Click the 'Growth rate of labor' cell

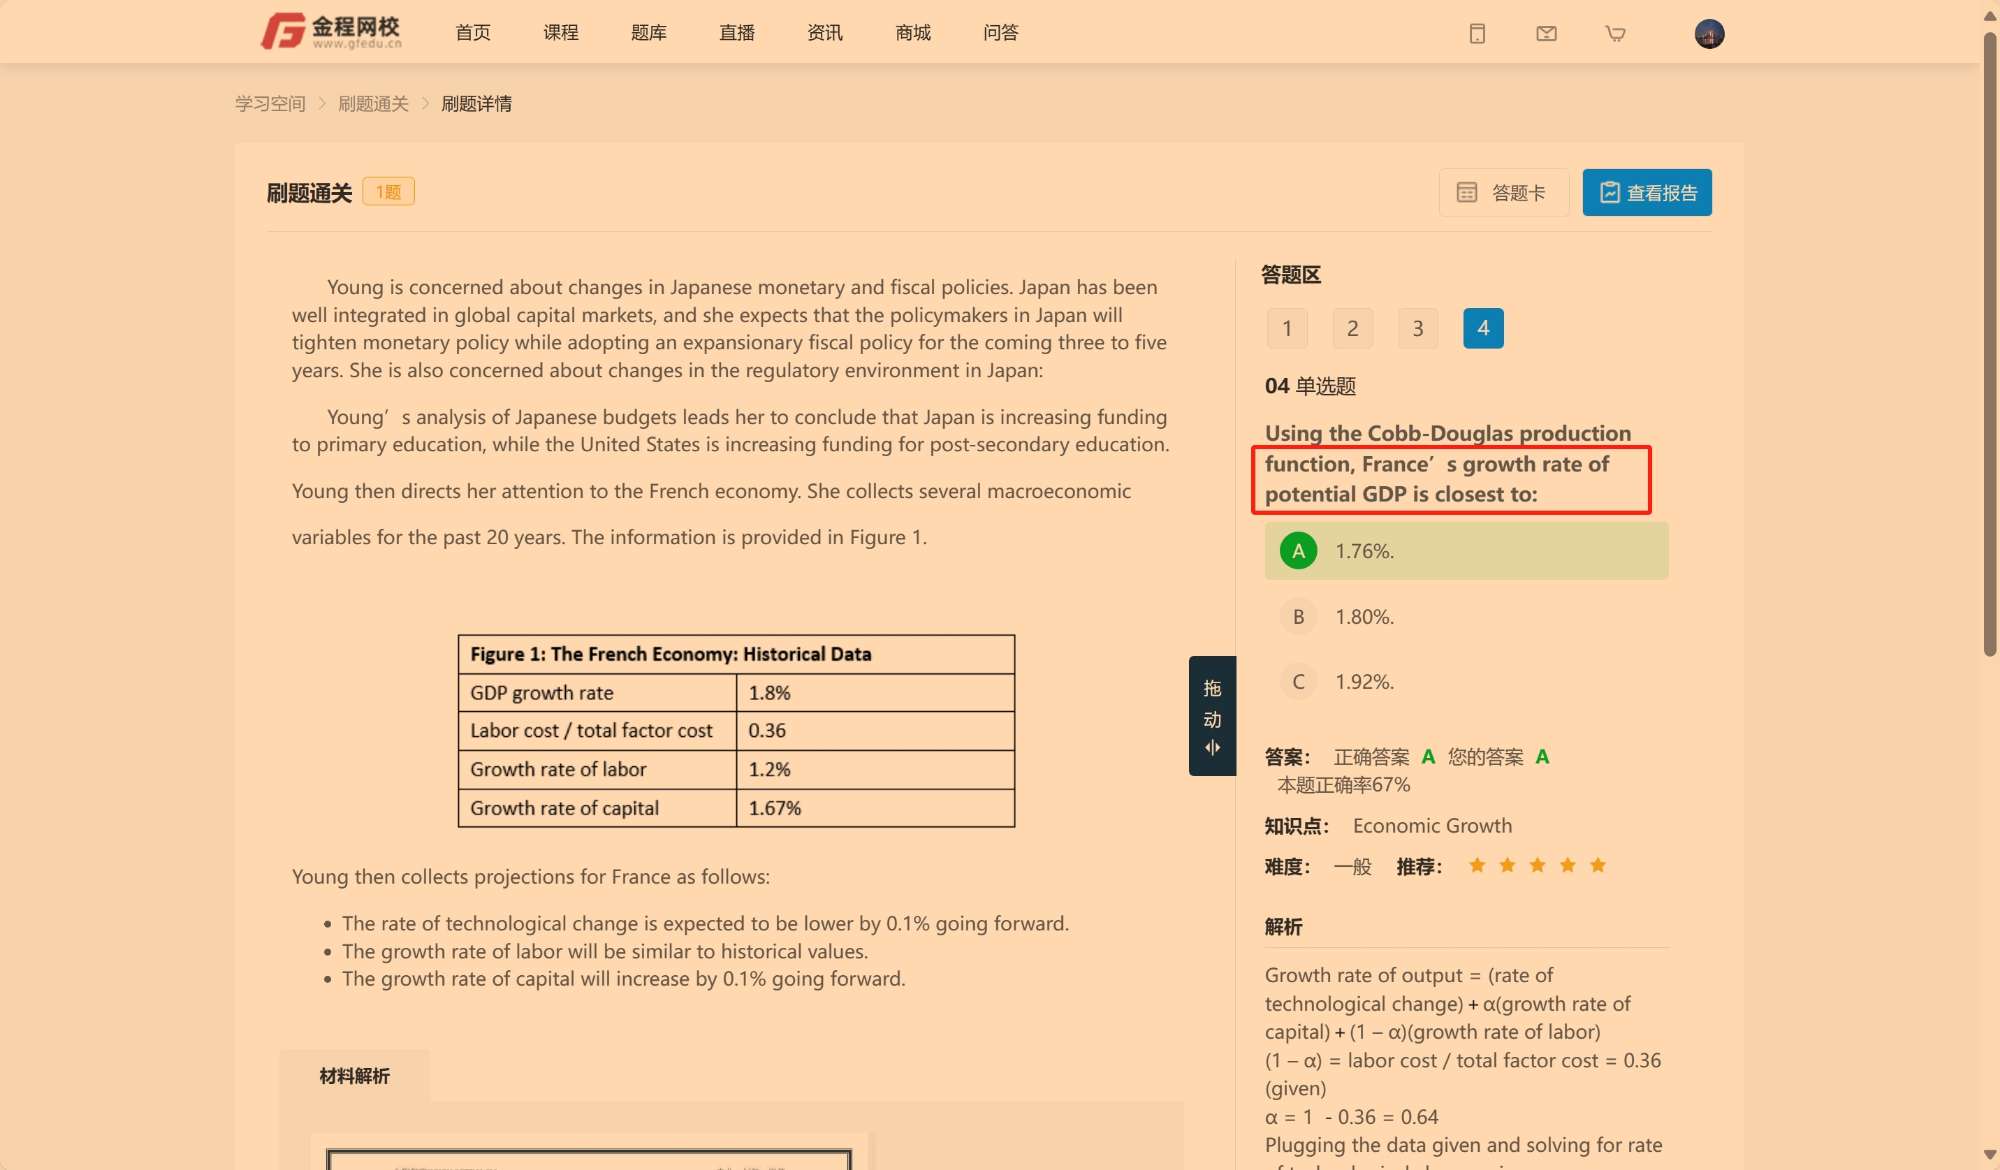[x=597, y=770]
